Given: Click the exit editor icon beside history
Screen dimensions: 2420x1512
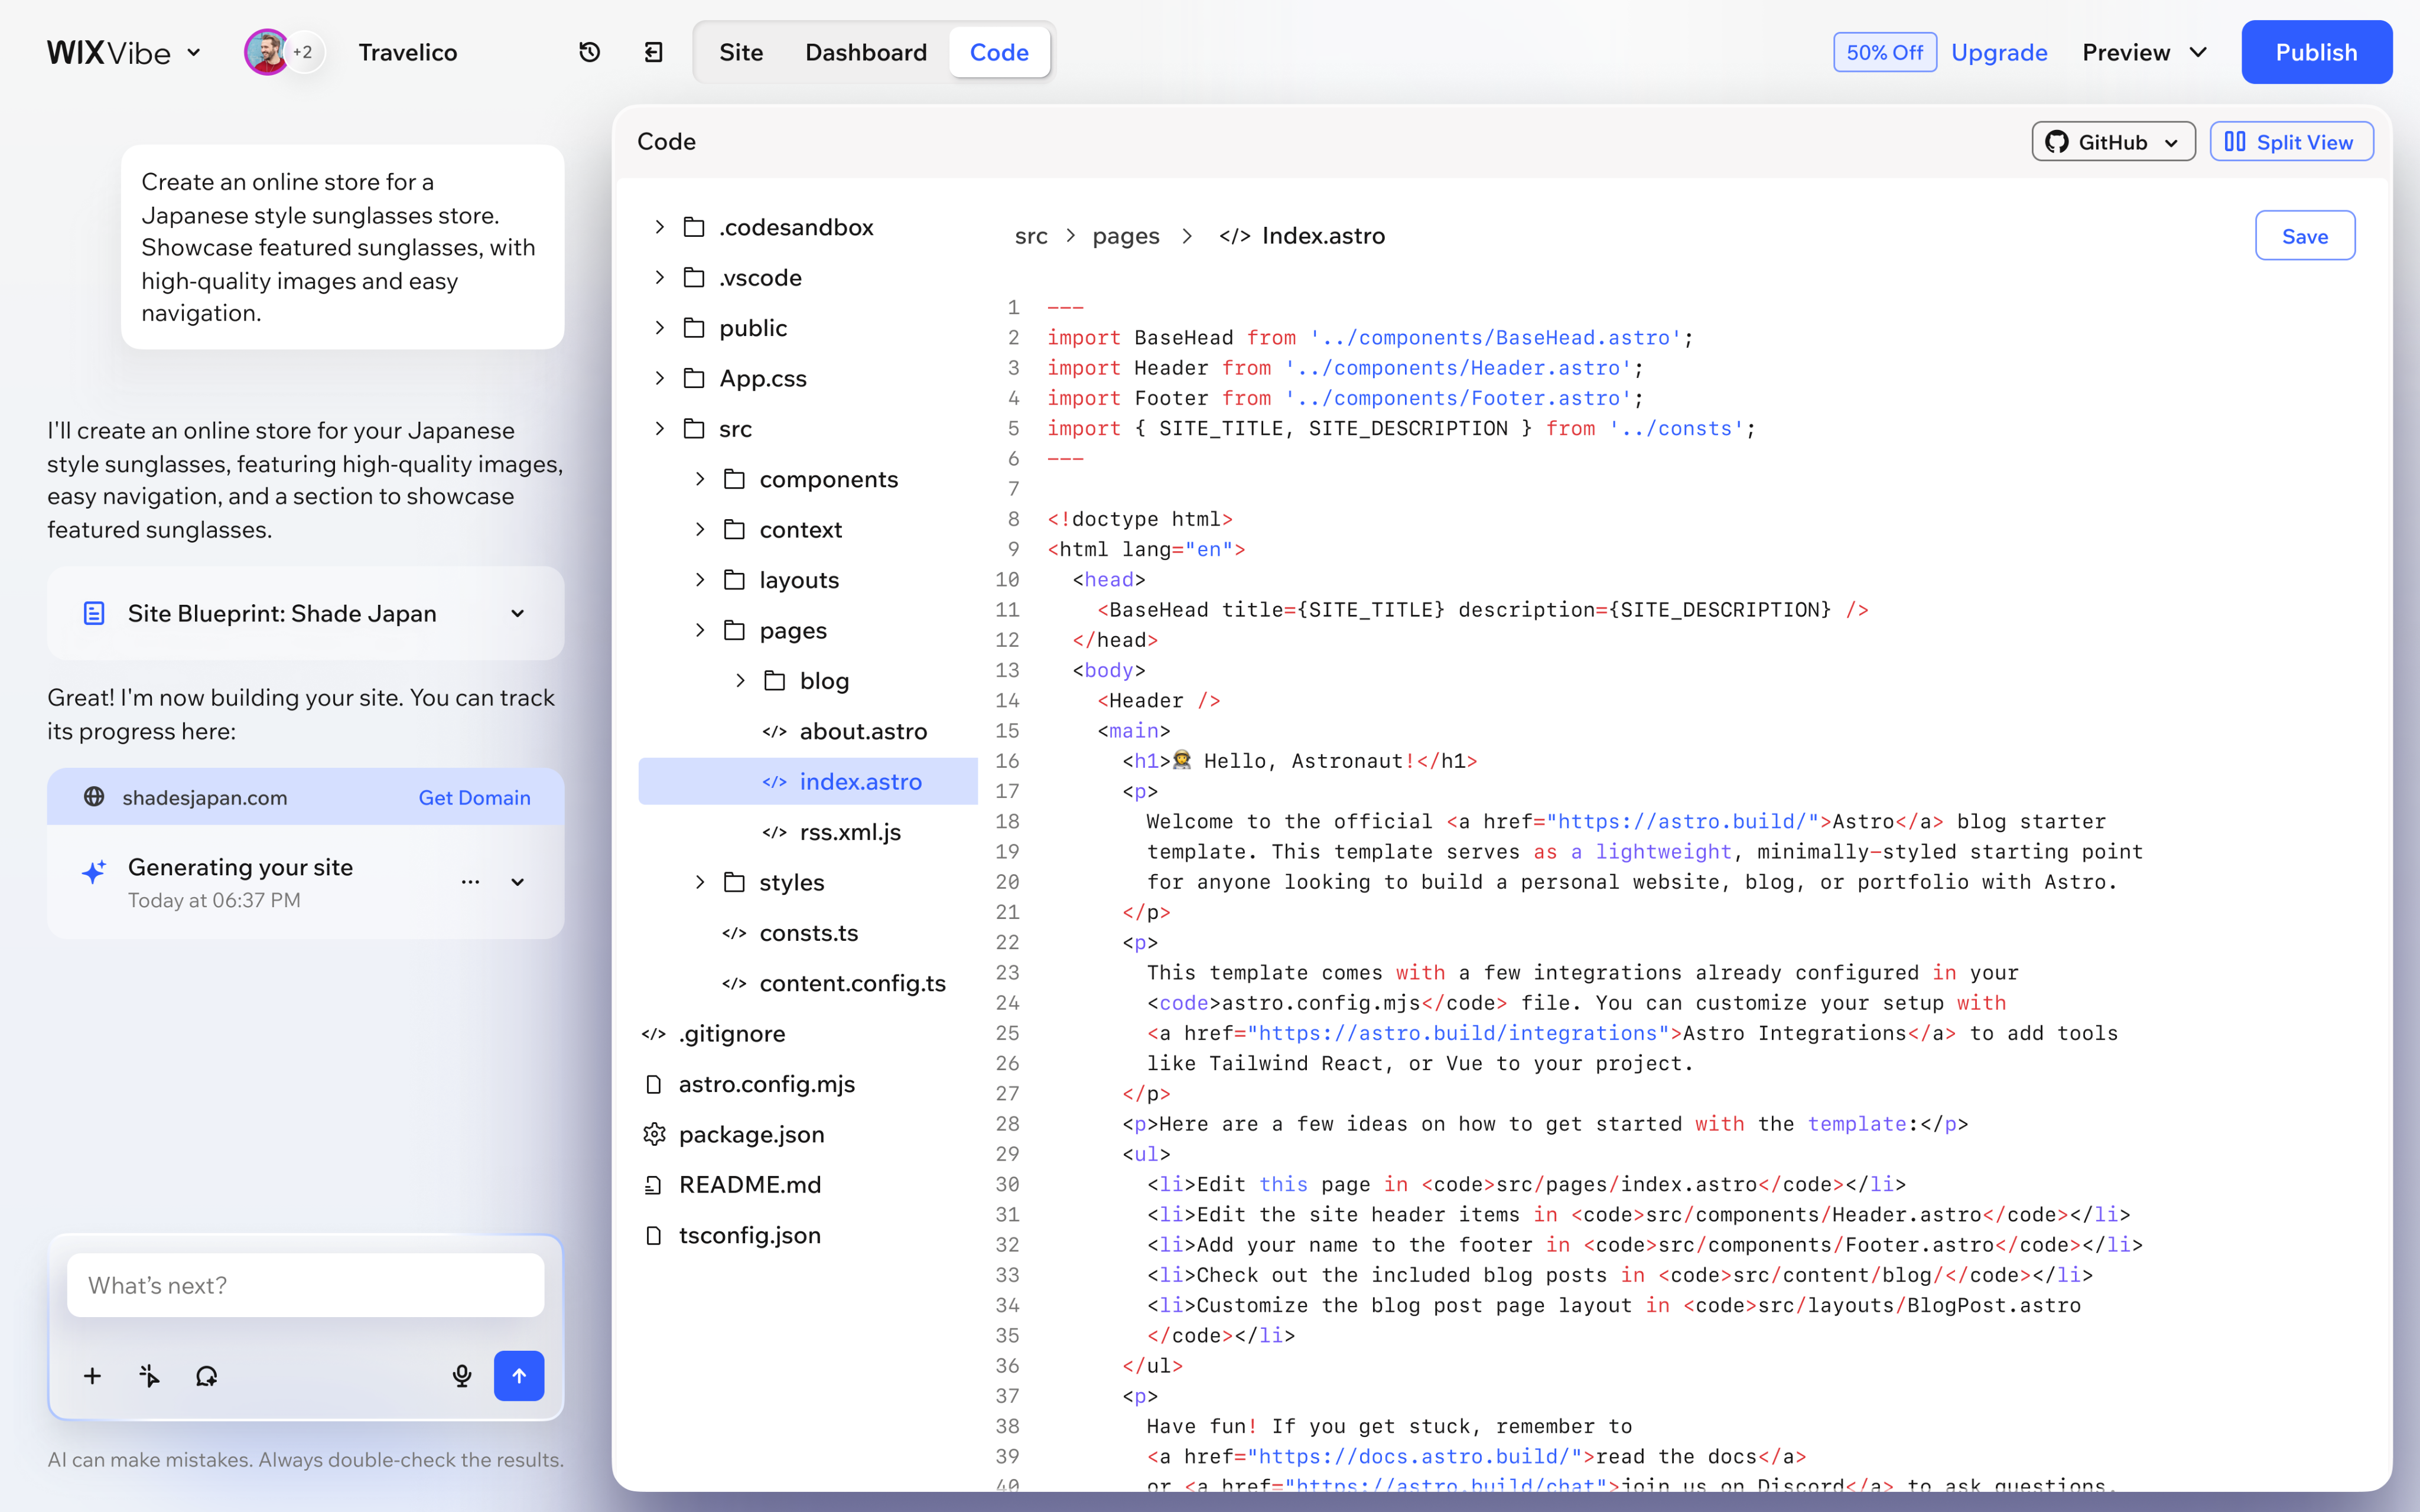Looking at the screenshot, I should coord(654,52).
